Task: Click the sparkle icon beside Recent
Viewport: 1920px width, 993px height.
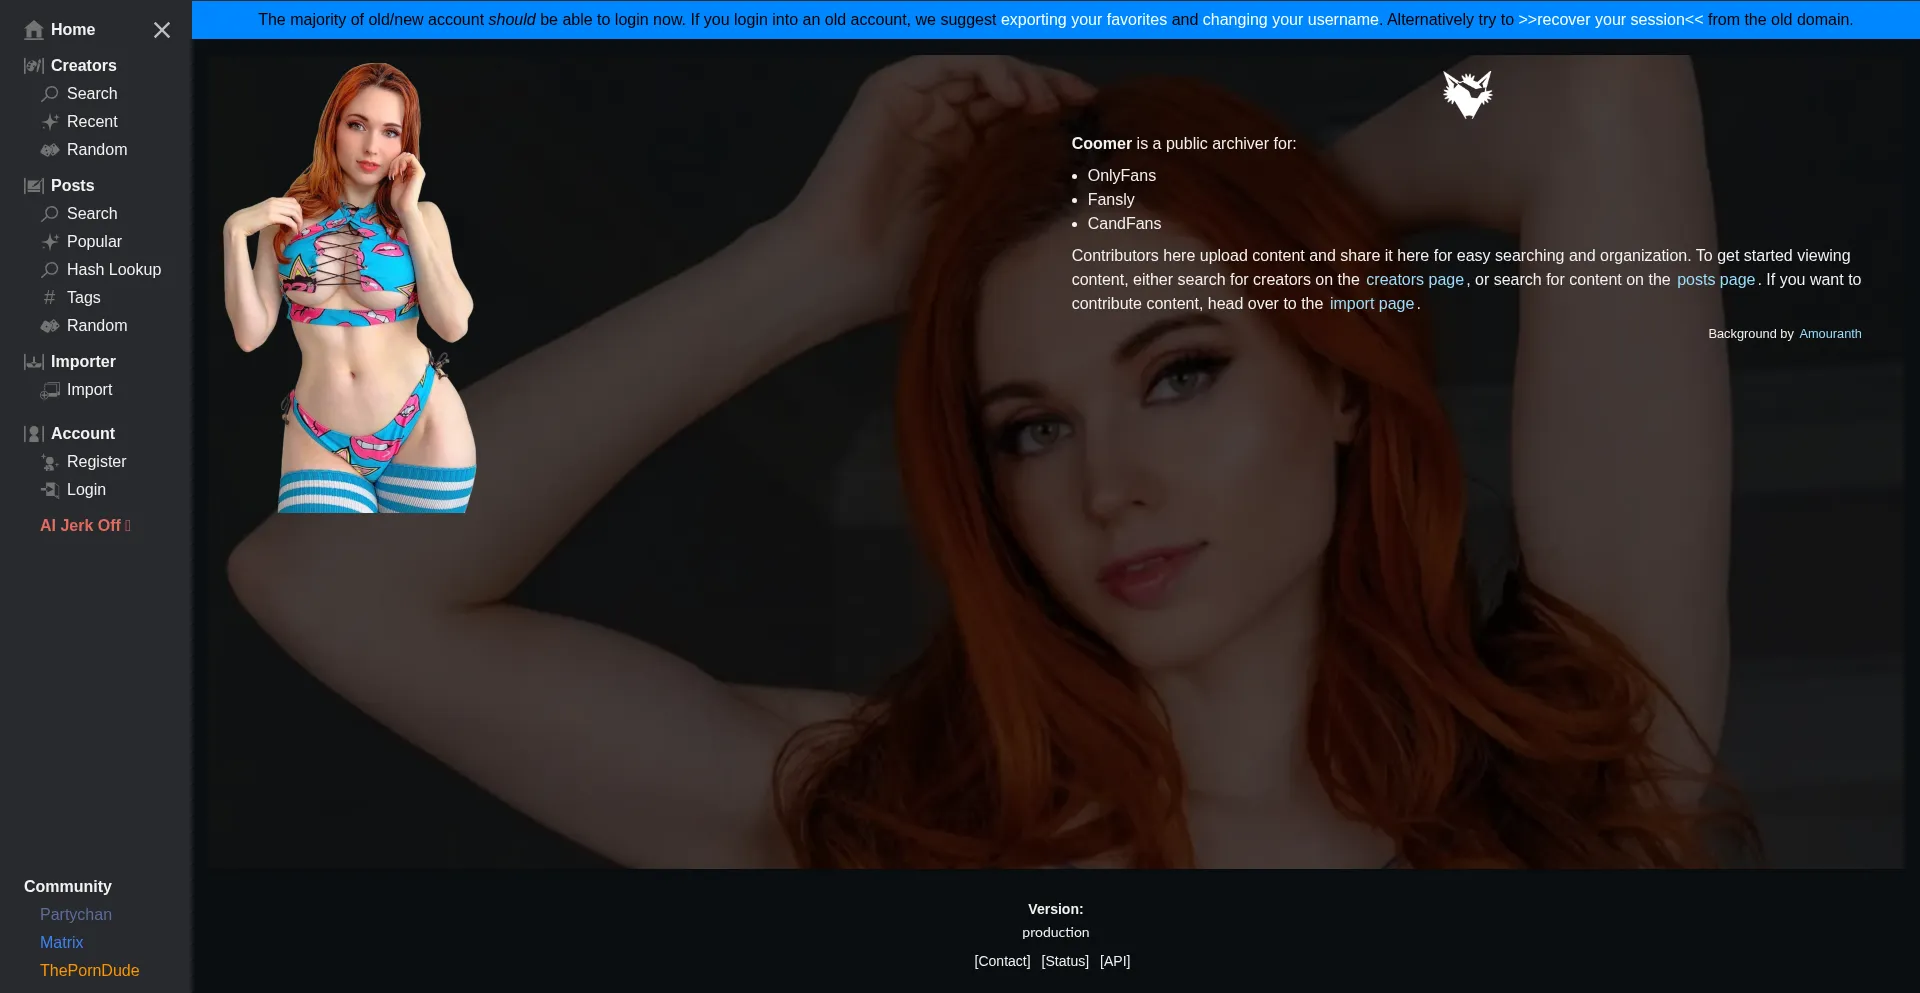Action: point(50,122)
